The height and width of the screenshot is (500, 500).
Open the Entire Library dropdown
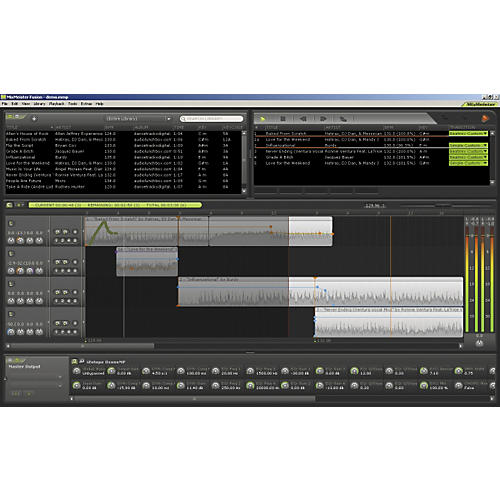[138, 118]
